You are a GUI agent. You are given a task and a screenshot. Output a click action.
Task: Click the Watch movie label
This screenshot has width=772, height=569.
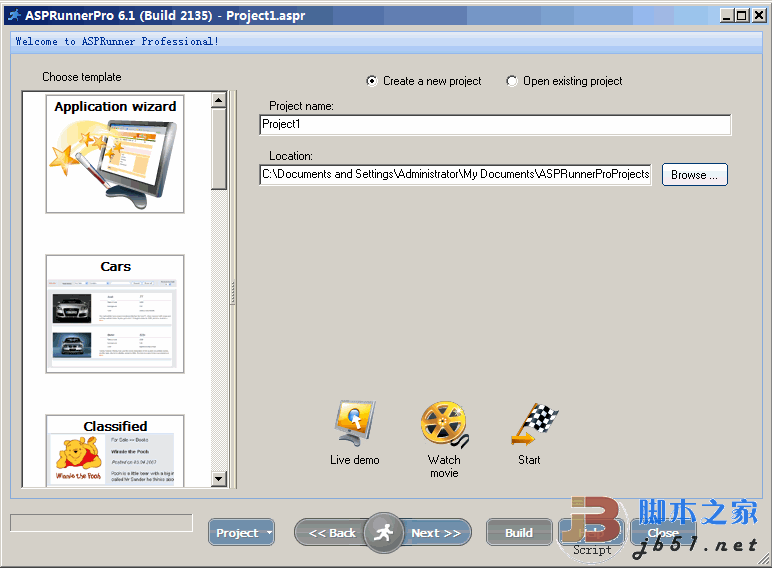444,466
